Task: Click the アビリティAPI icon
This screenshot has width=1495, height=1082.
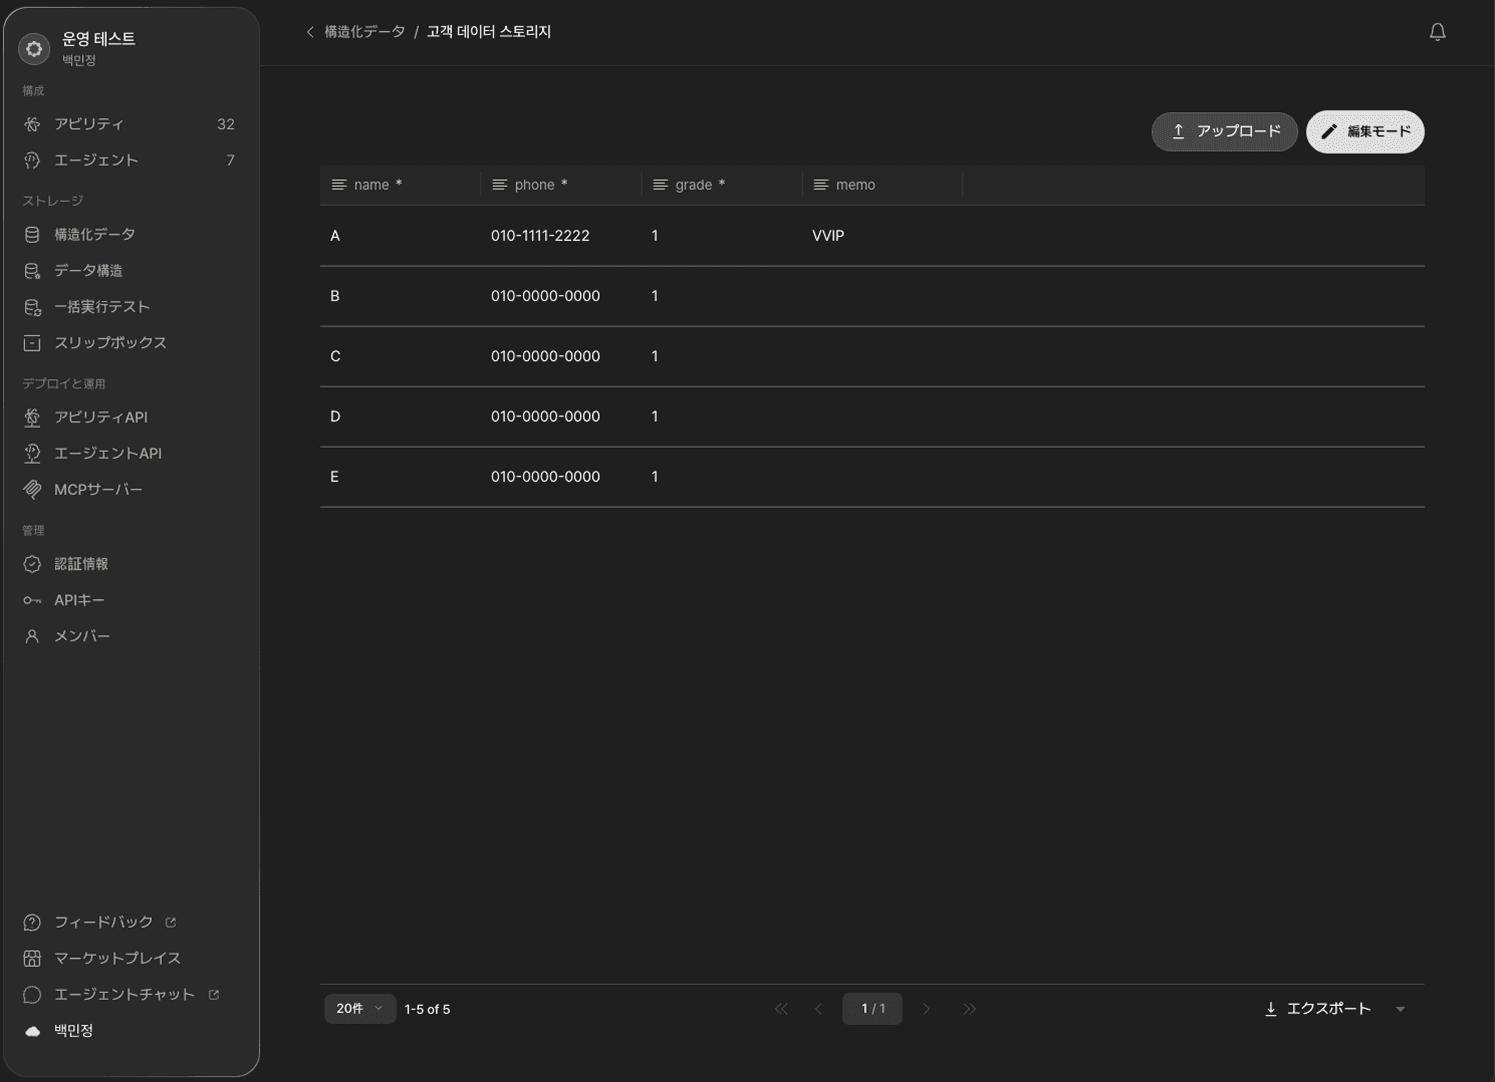Action: pos(32,417)
